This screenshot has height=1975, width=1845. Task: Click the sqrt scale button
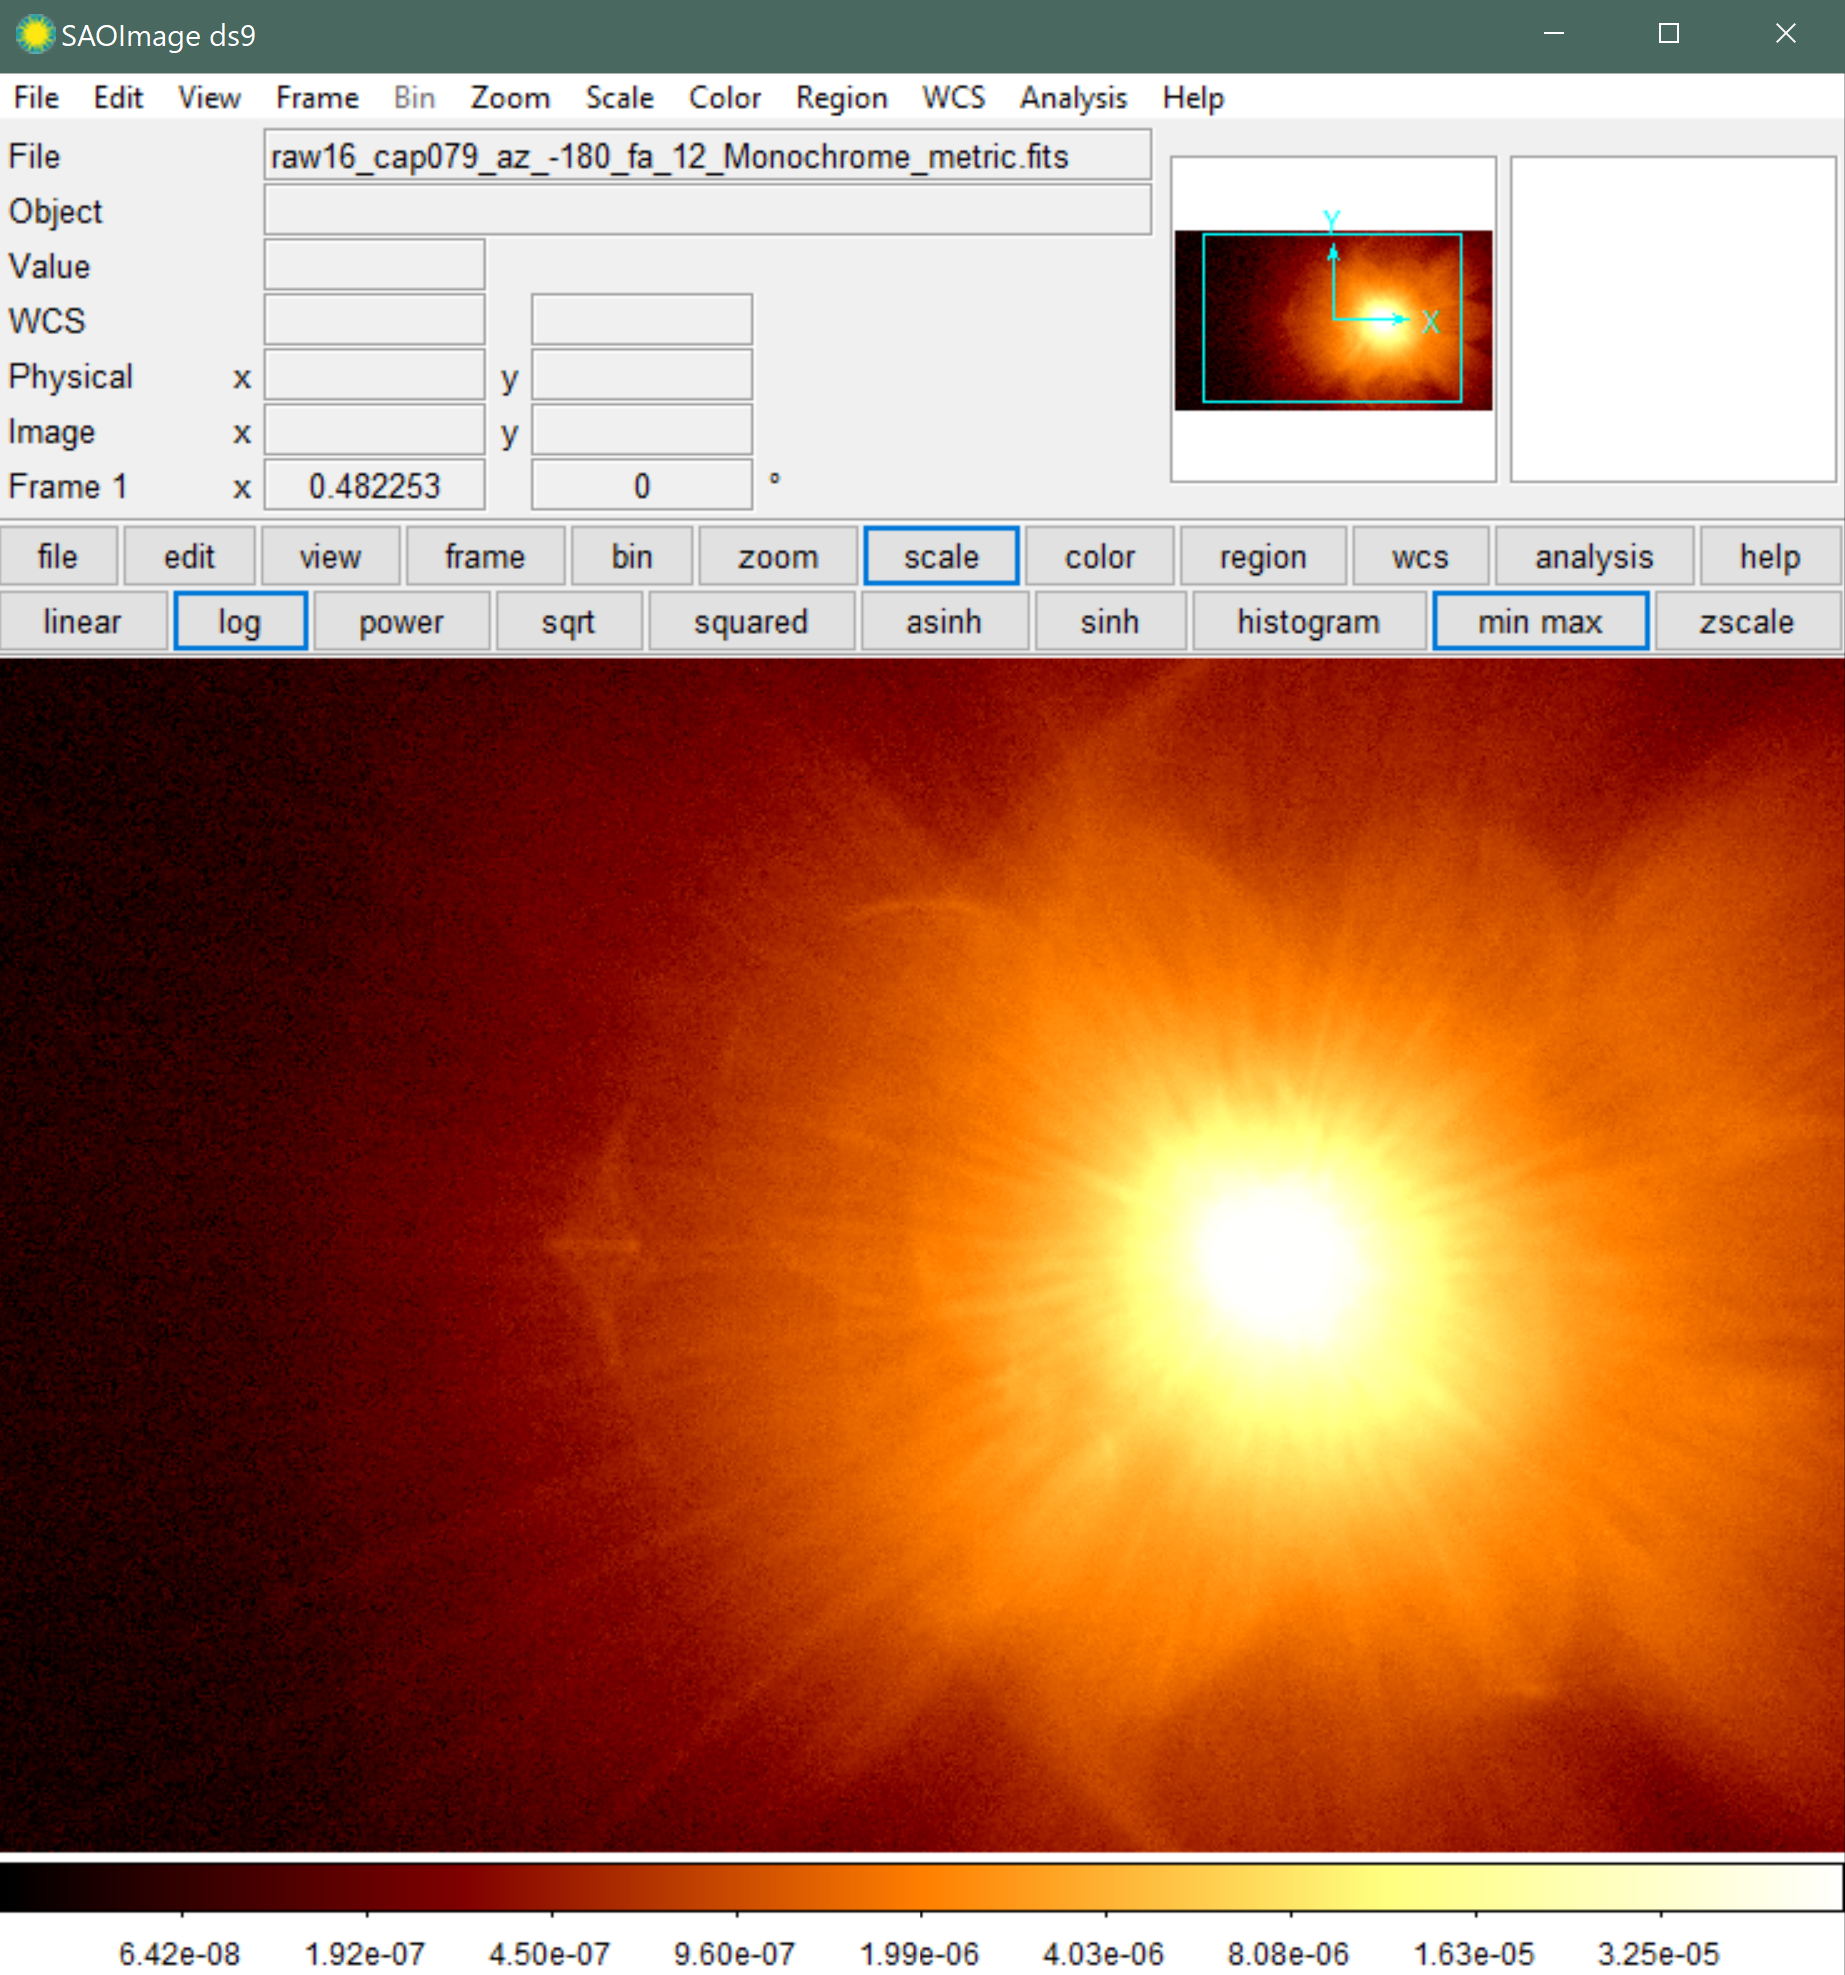568,621
